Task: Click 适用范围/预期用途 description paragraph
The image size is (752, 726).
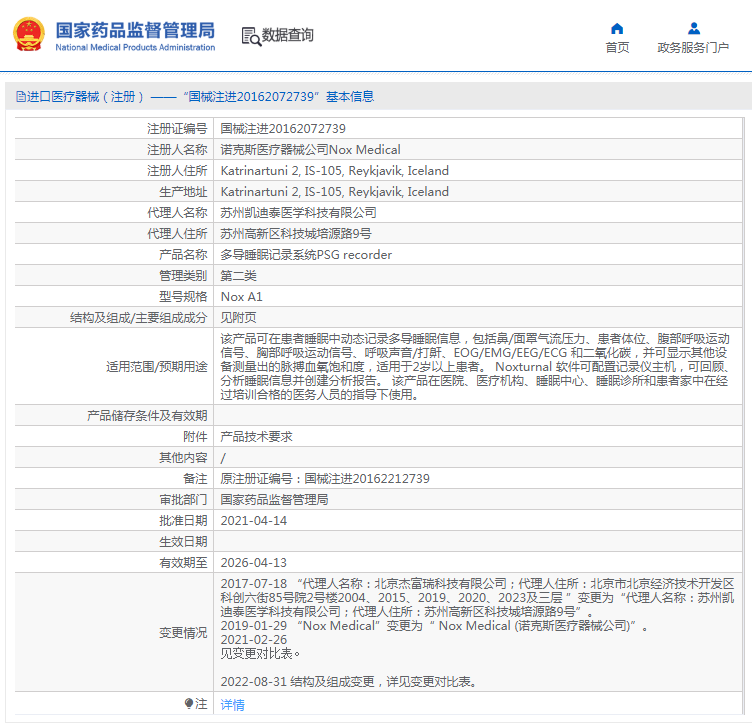Action: pyautogui.click(x=476, y=367)
